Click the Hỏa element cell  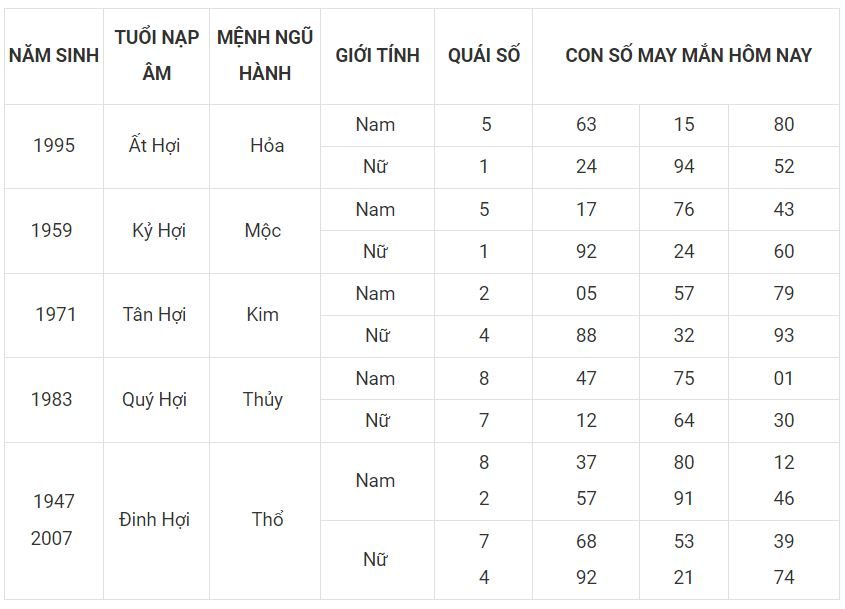click(x=265, y=146)
